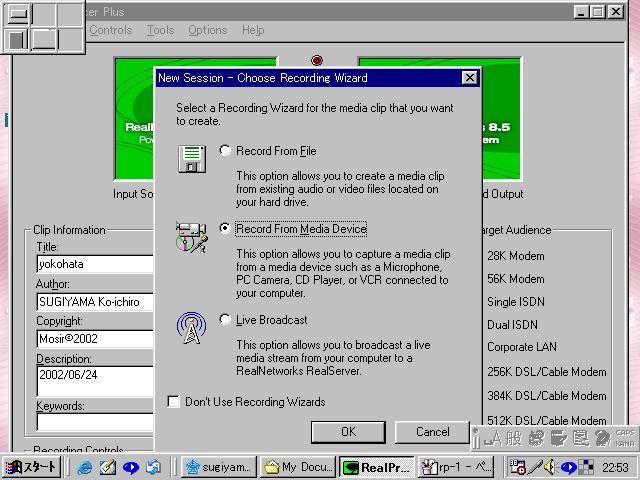640x480 pixels.
Task: Switch to the My Docu... taskbar window
Action: click(x=298, y=467)
